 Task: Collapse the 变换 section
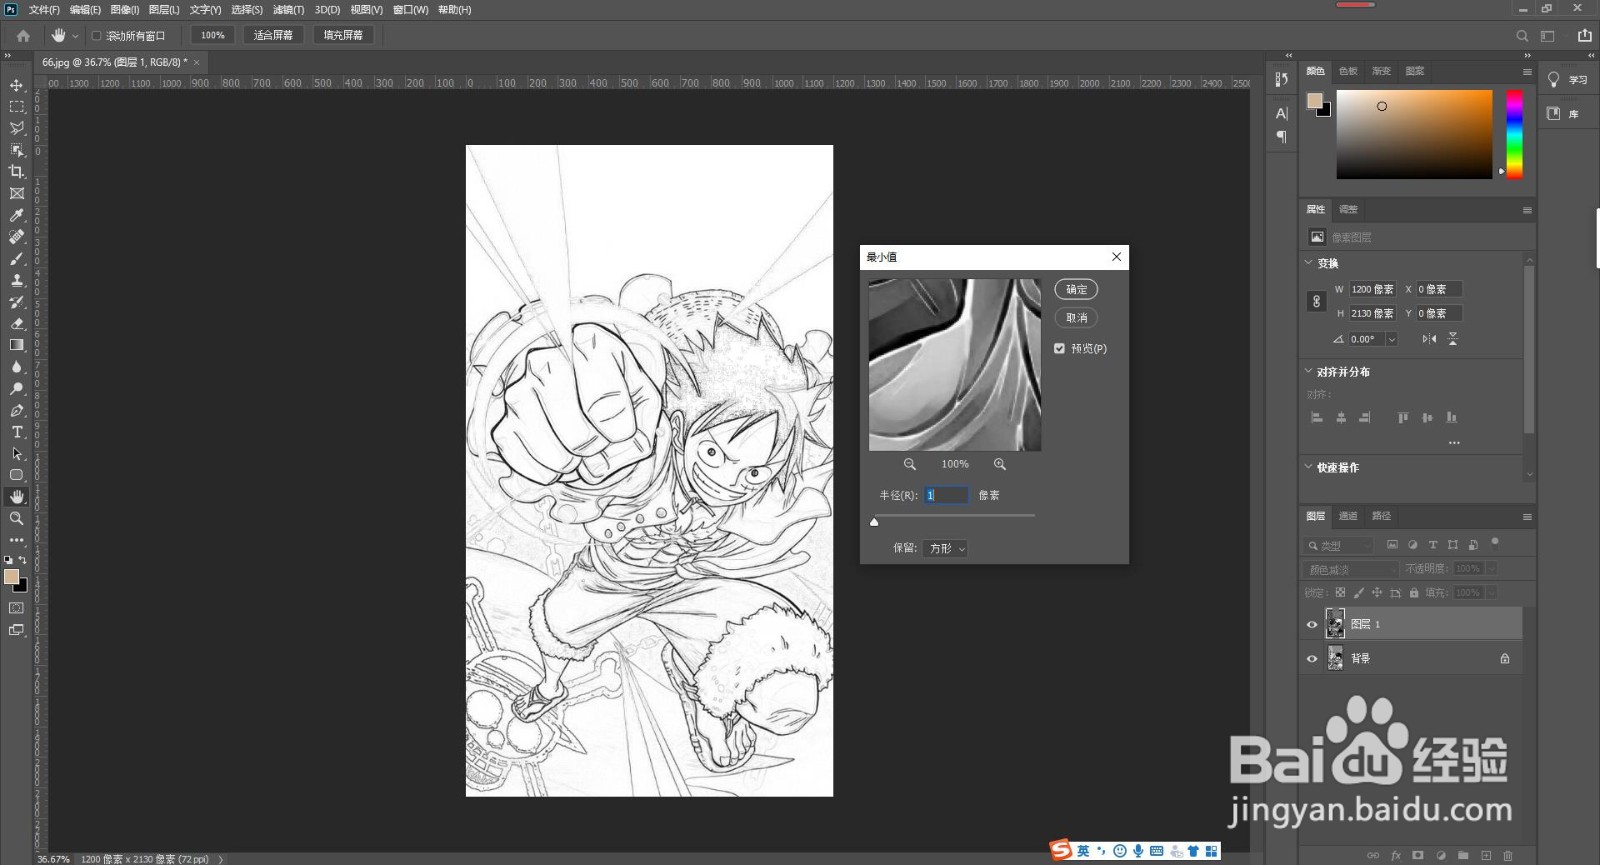point(1308,263)
